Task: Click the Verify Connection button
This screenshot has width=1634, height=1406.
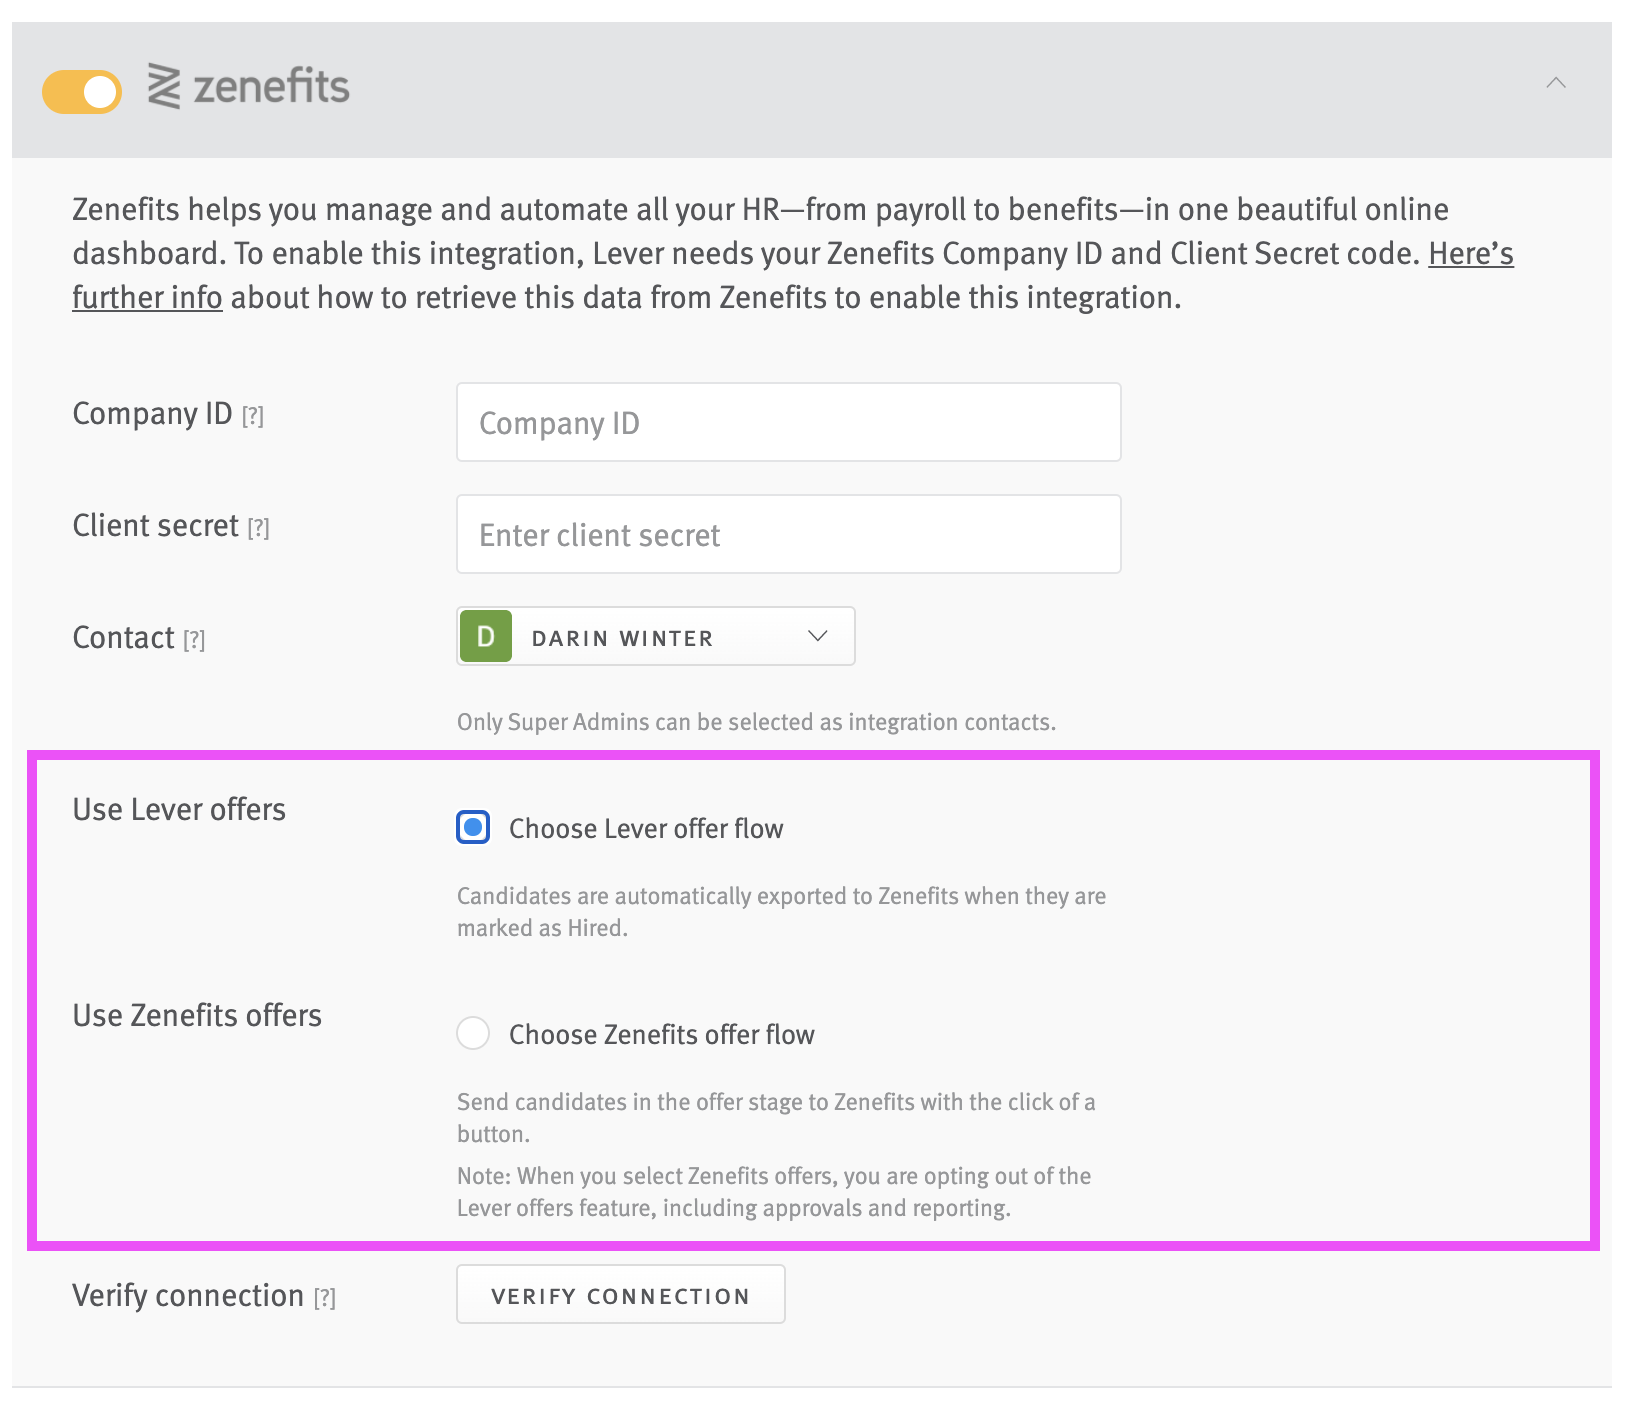Action: point(621,1295)
